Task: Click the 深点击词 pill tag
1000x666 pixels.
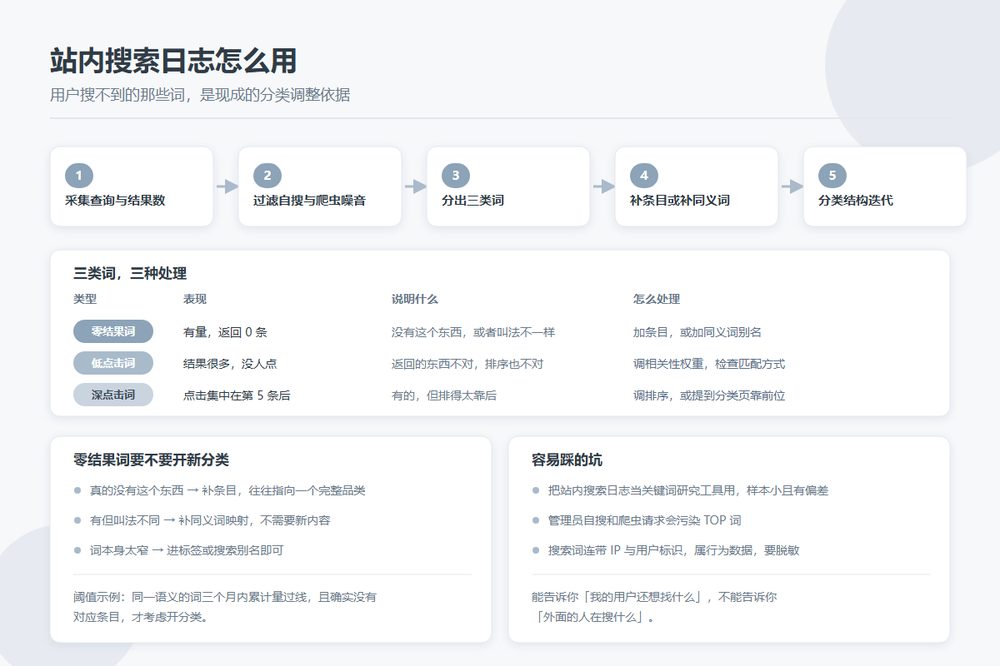Action: [113, 395]
